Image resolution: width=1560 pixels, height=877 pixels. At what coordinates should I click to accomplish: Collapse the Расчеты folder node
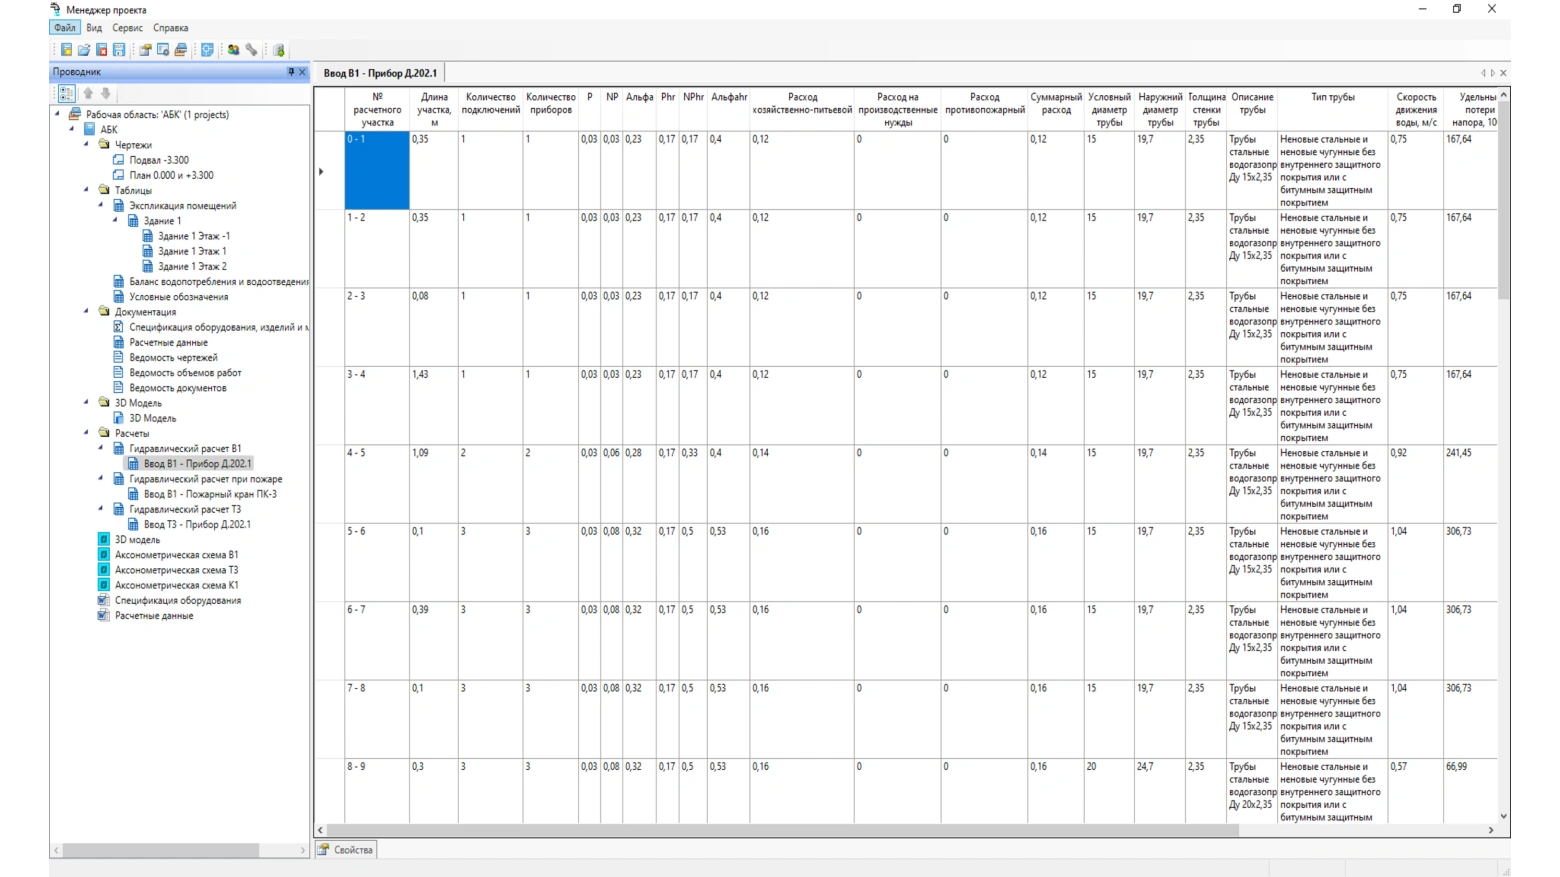[x=86, y=433]
